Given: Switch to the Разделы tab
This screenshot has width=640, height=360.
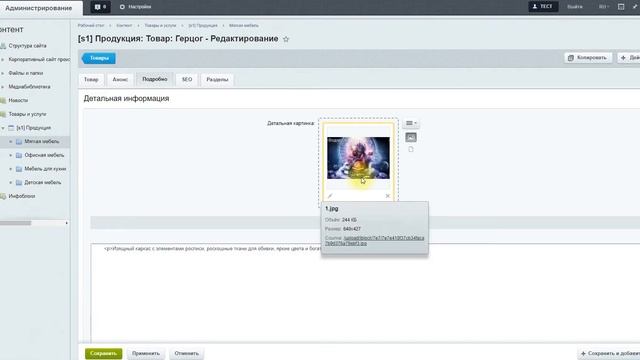Looking at the screenshot, I should (217, 80).
